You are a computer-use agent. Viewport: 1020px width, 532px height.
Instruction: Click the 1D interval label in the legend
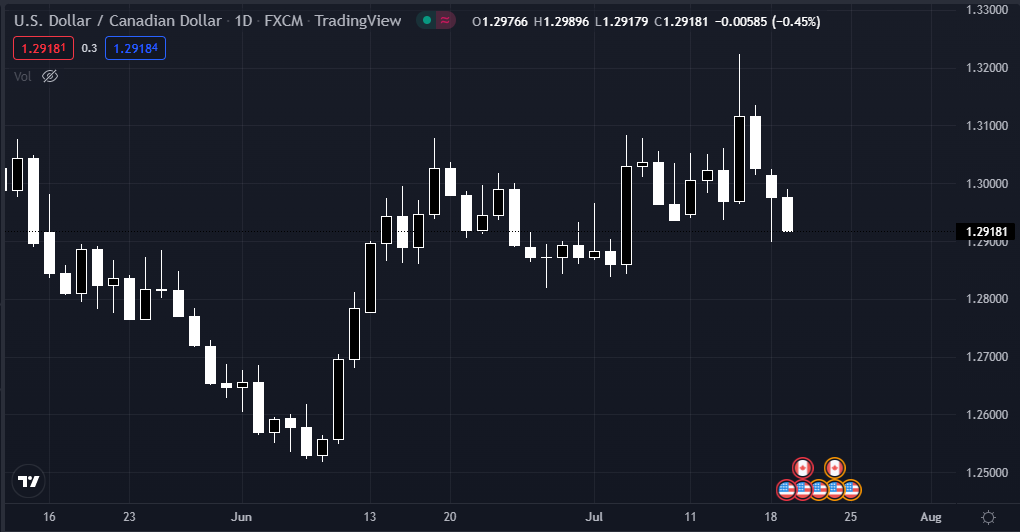click(243, 21)
